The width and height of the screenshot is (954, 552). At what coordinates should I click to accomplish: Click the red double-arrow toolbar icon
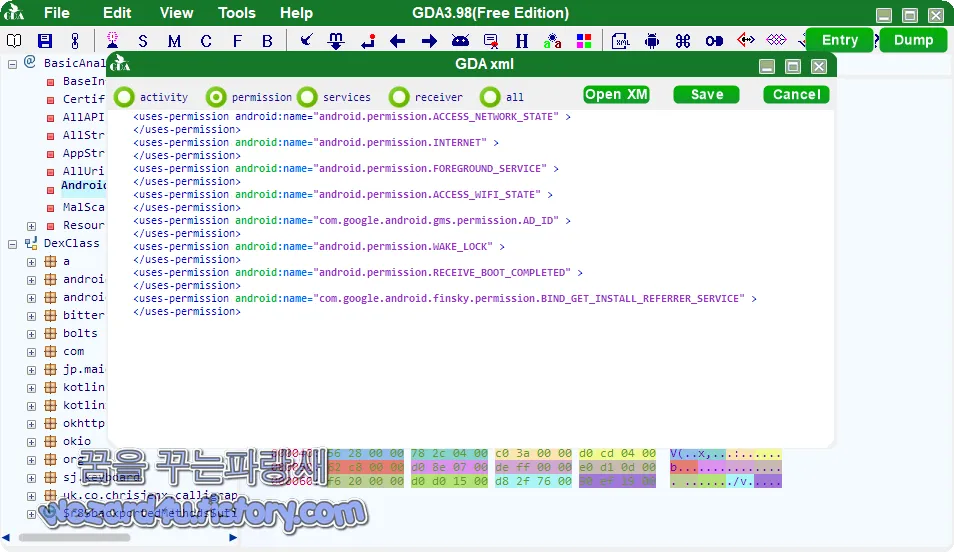(745, 40)
